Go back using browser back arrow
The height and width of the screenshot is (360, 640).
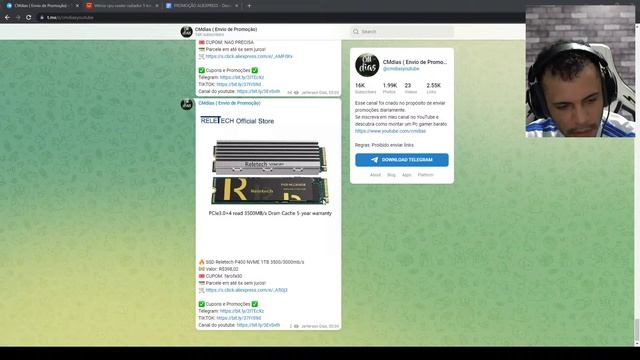pyautogui.click(x=7, y=18)
